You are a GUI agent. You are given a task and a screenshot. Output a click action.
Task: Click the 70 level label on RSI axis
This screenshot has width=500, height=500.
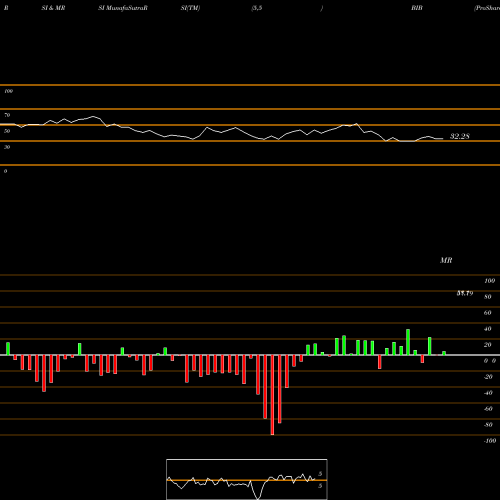(7, 115)
